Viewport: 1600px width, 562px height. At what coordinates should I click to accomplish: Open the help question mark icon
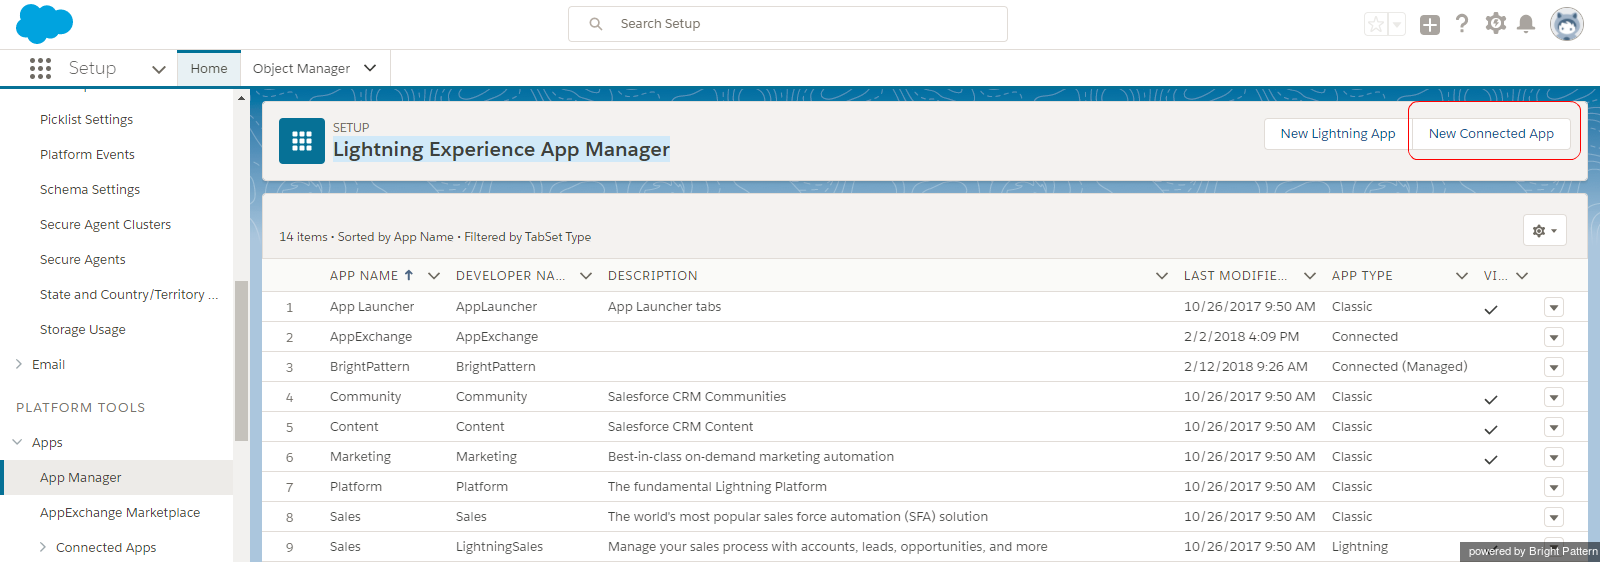[1462, 23]
